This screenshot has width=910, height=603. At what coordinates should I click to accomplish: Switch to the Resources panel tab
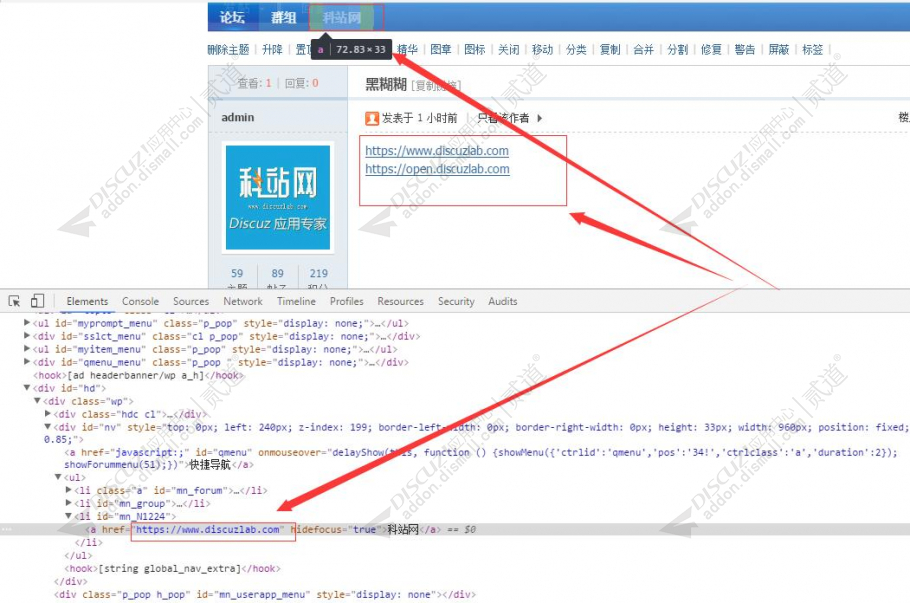pyautogui.click(x=400, y=301)
